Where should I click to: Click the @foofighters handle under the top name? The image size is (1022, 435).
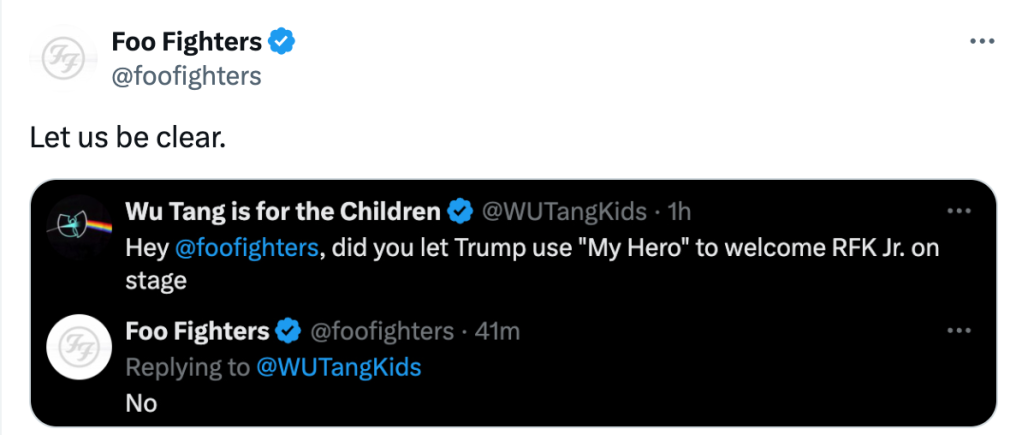186,76
